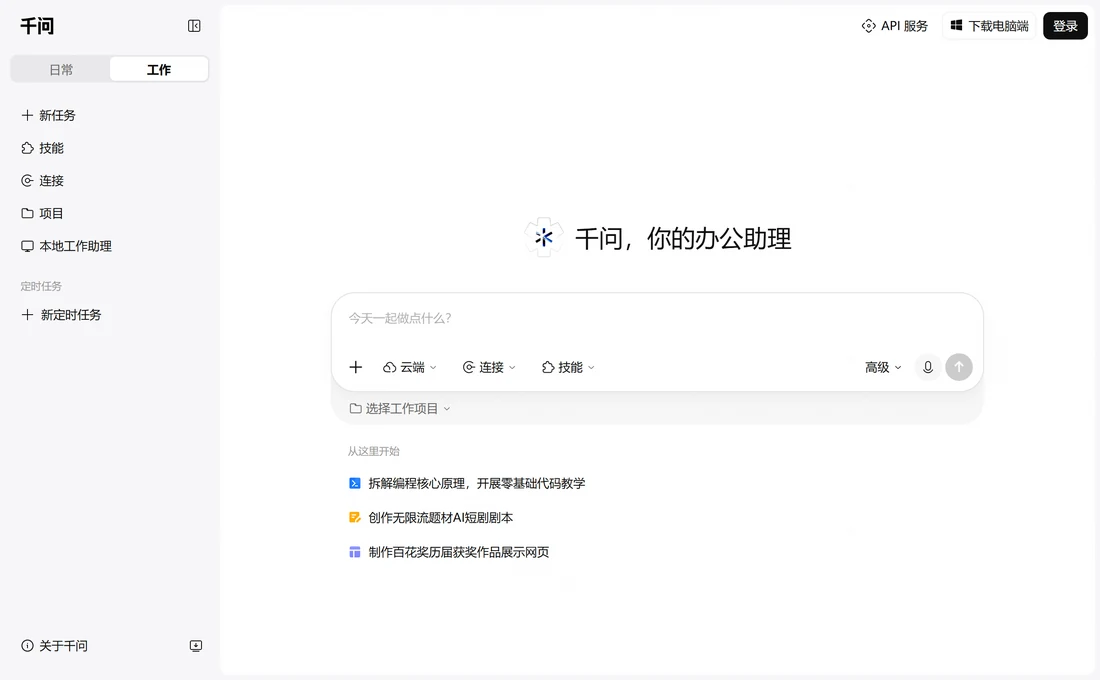1100x680 pixels.
Task: Click the send arrow button
Action: point(959,367)
